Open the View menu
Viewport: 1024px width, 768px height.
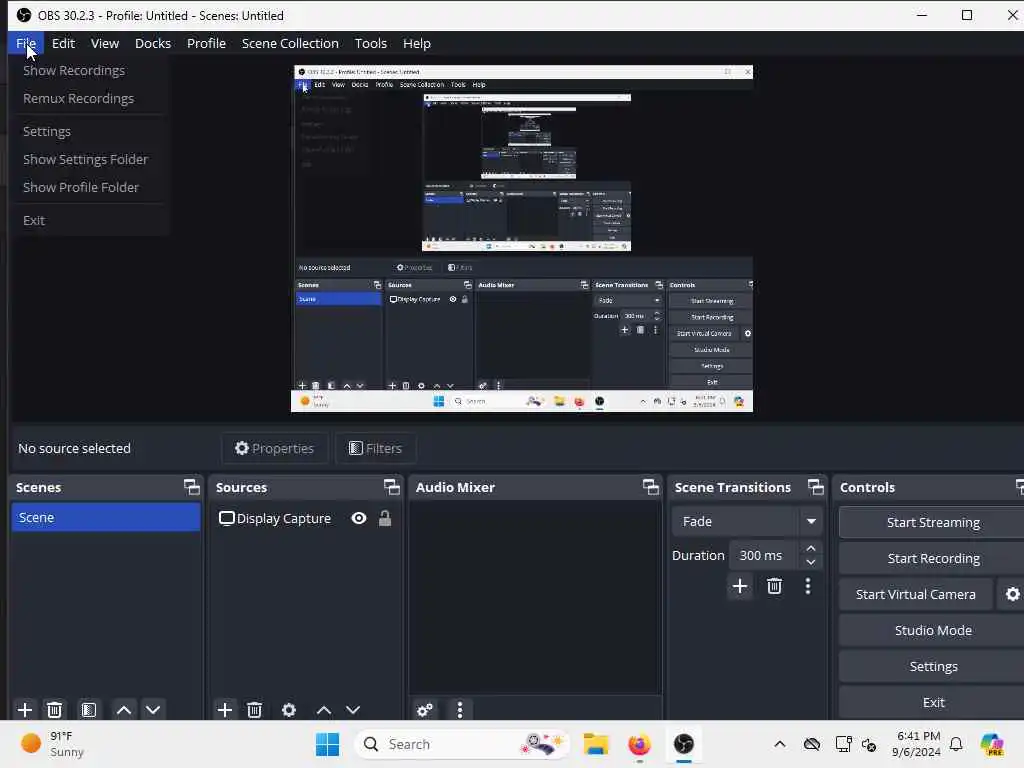[x=104, y=43]
